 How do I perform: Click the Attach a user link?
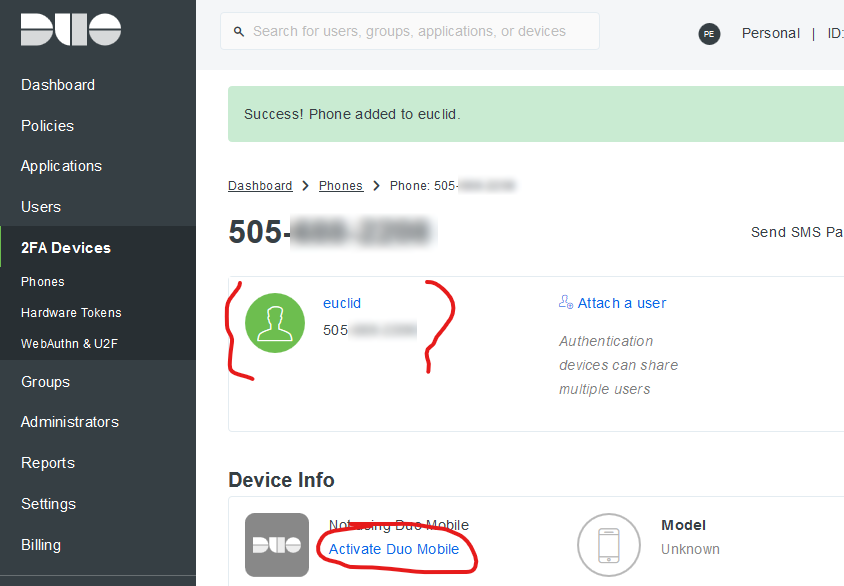[621, 302]
